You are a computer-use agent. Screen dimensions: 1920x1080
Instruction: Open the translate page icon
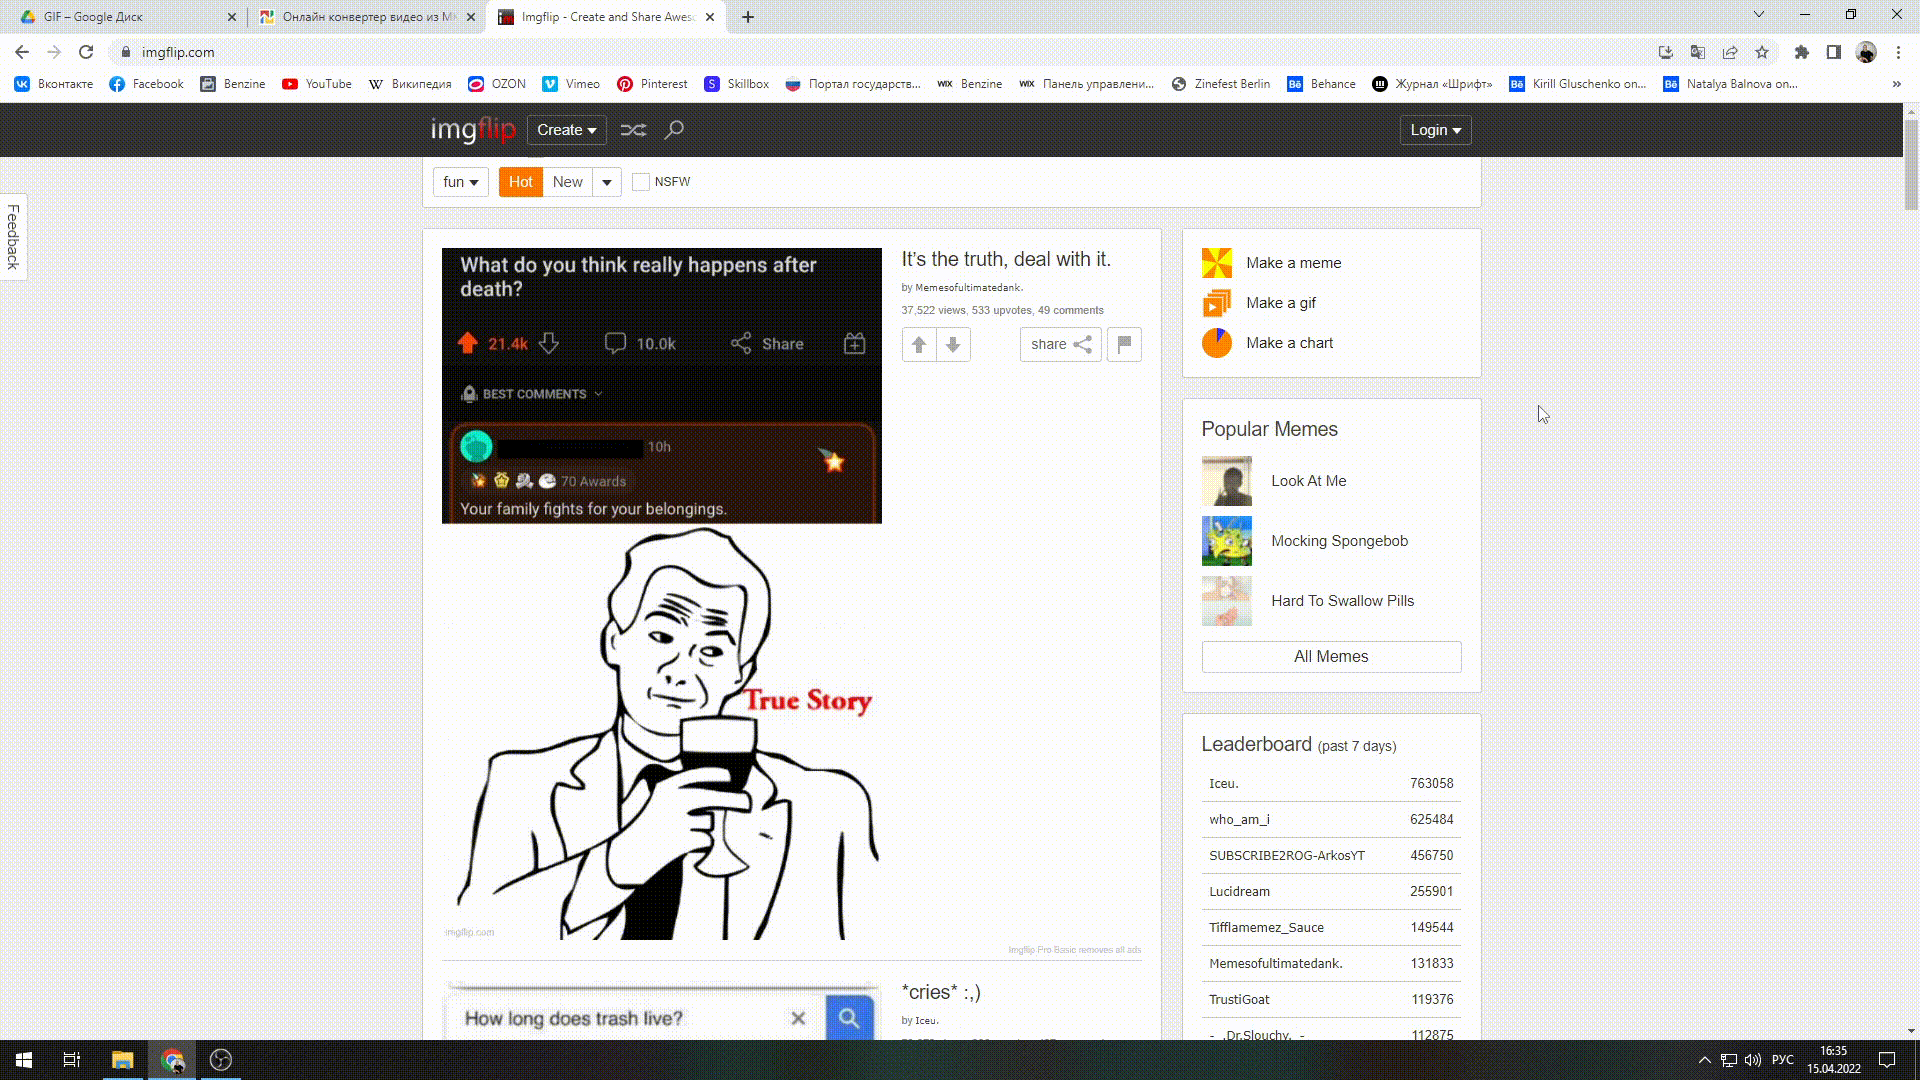click(1698, 52)
